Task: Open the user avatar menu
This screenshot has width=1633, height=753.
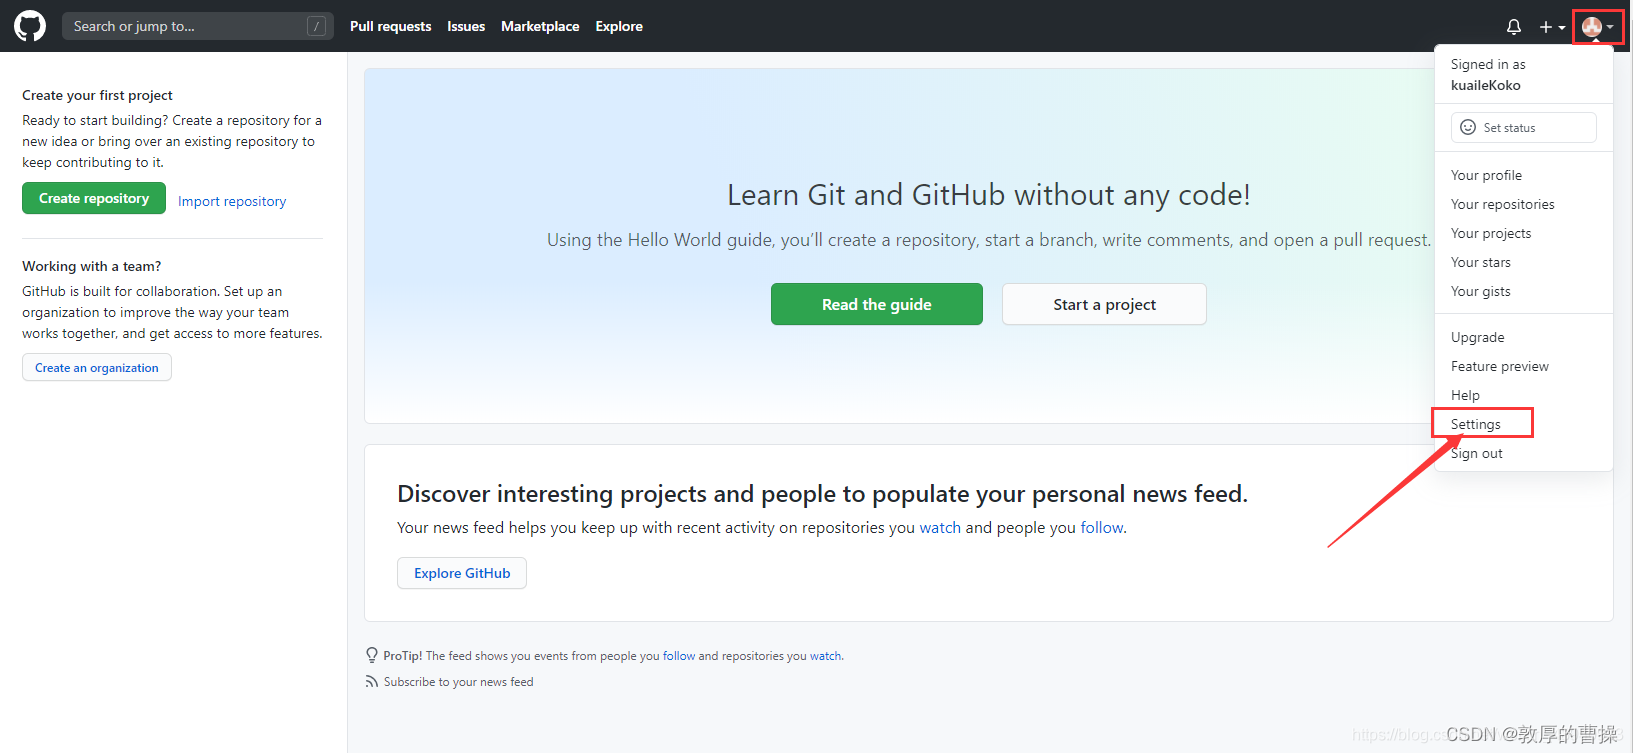Action: pos(1598,27)
